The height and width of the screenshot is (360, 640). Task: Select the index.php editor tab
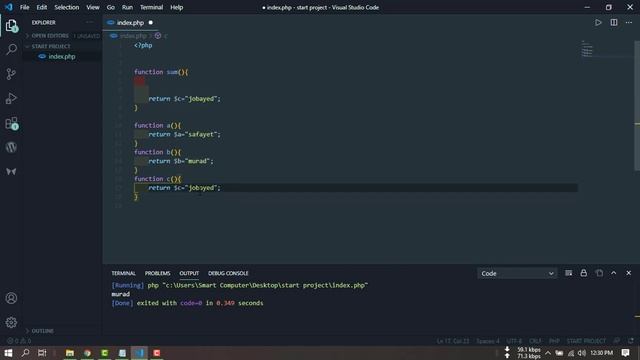130,23
